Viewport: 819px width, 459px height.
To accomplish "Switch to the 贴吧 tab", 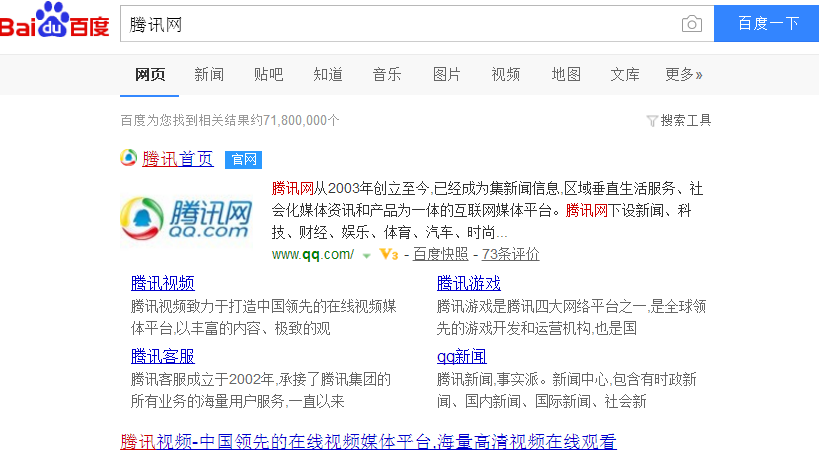I will pos(268,75).
